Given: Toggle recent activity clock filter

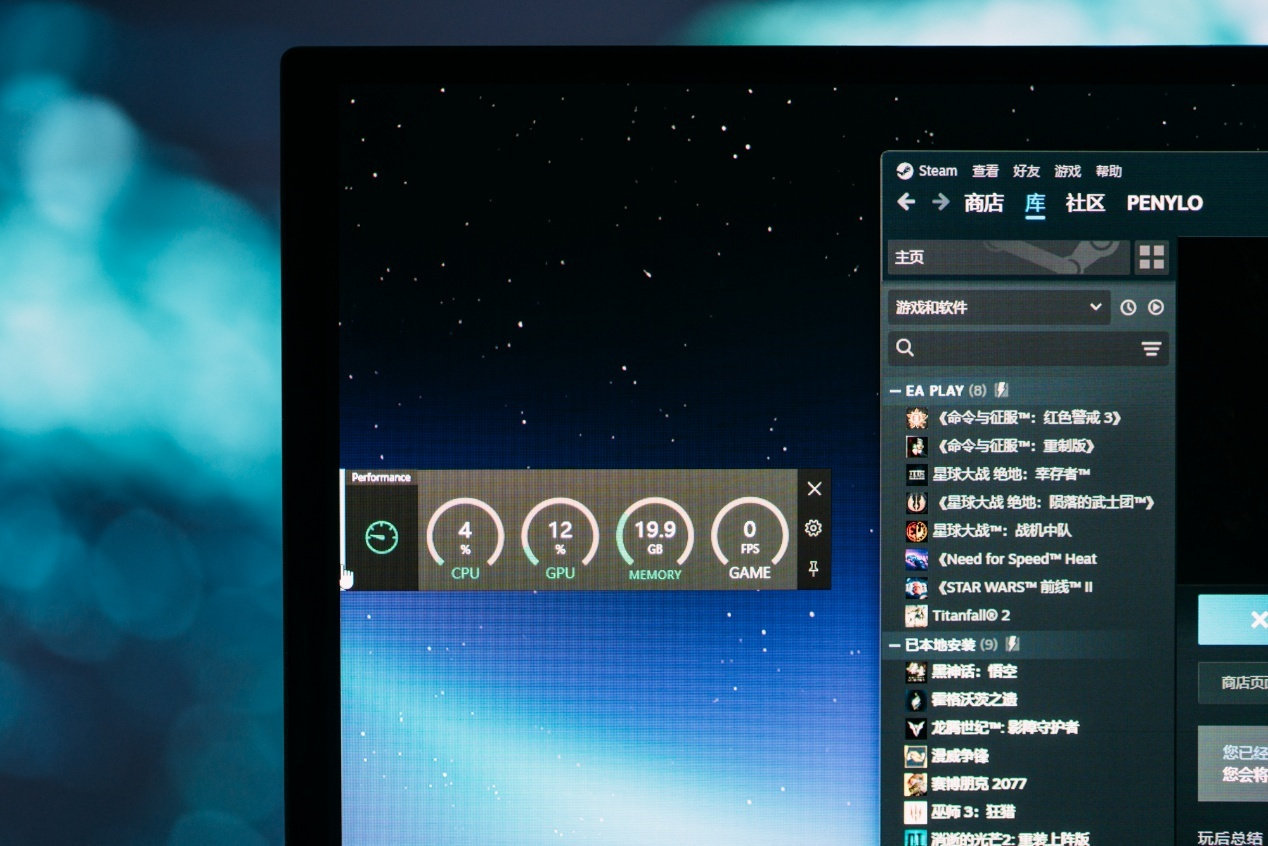Looking at the screenshot, I should coord(1128,308).
